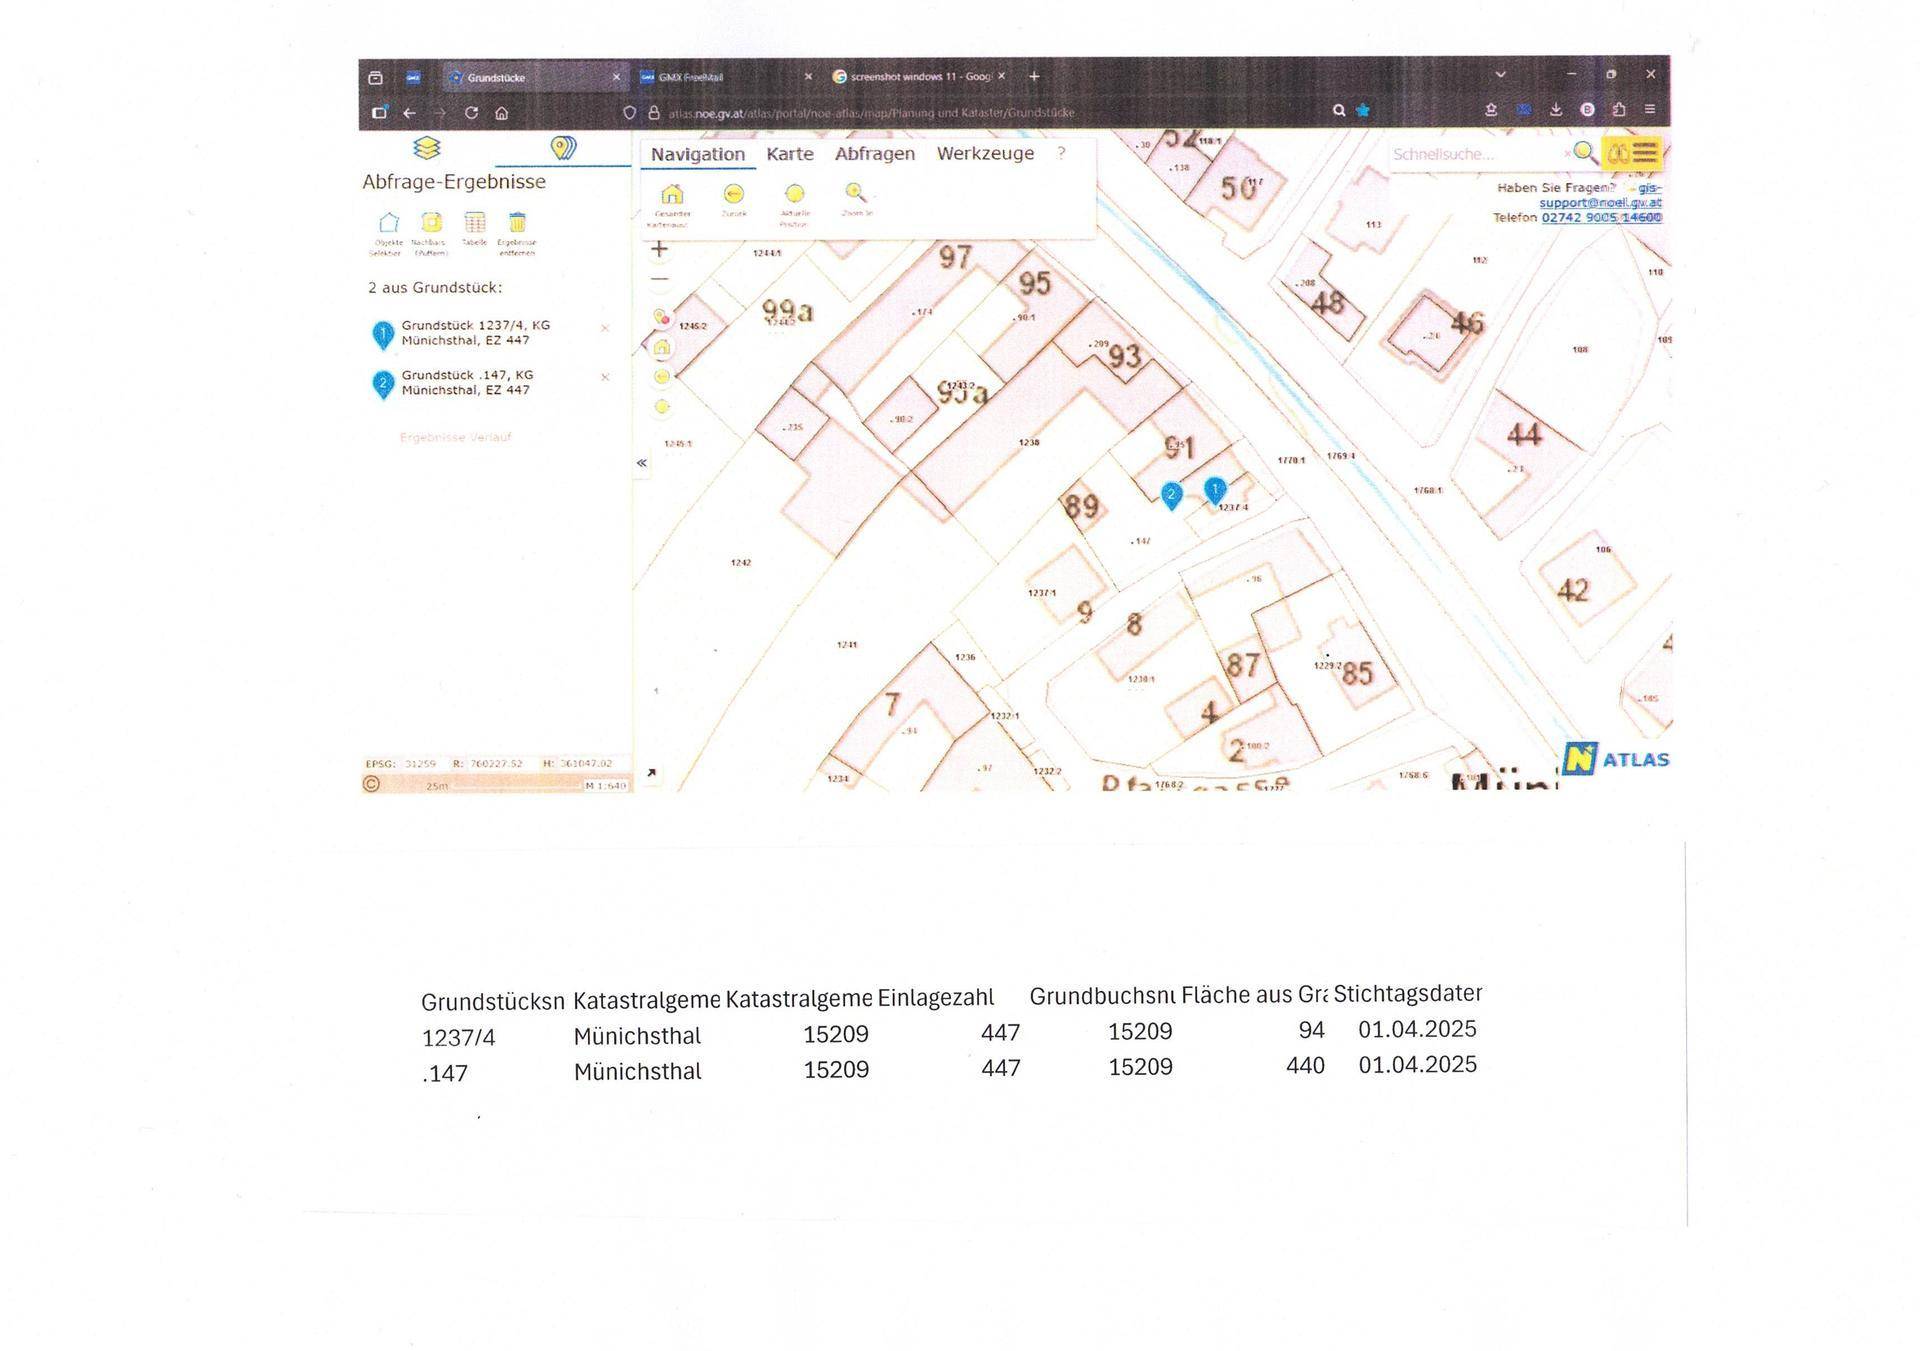
Task: Select the Grundstücke browser tab
Action: click(x=535, y=77)
